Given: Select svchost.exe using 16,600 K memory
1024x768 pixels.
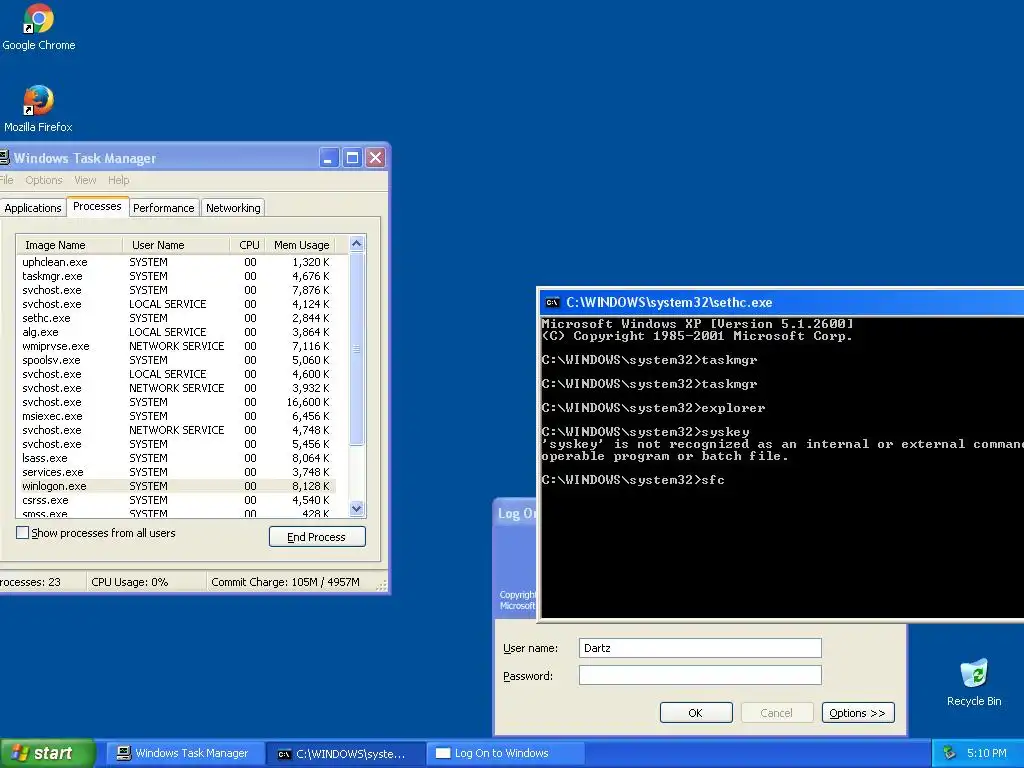Looking at the screenshot, I should point(176,402).
